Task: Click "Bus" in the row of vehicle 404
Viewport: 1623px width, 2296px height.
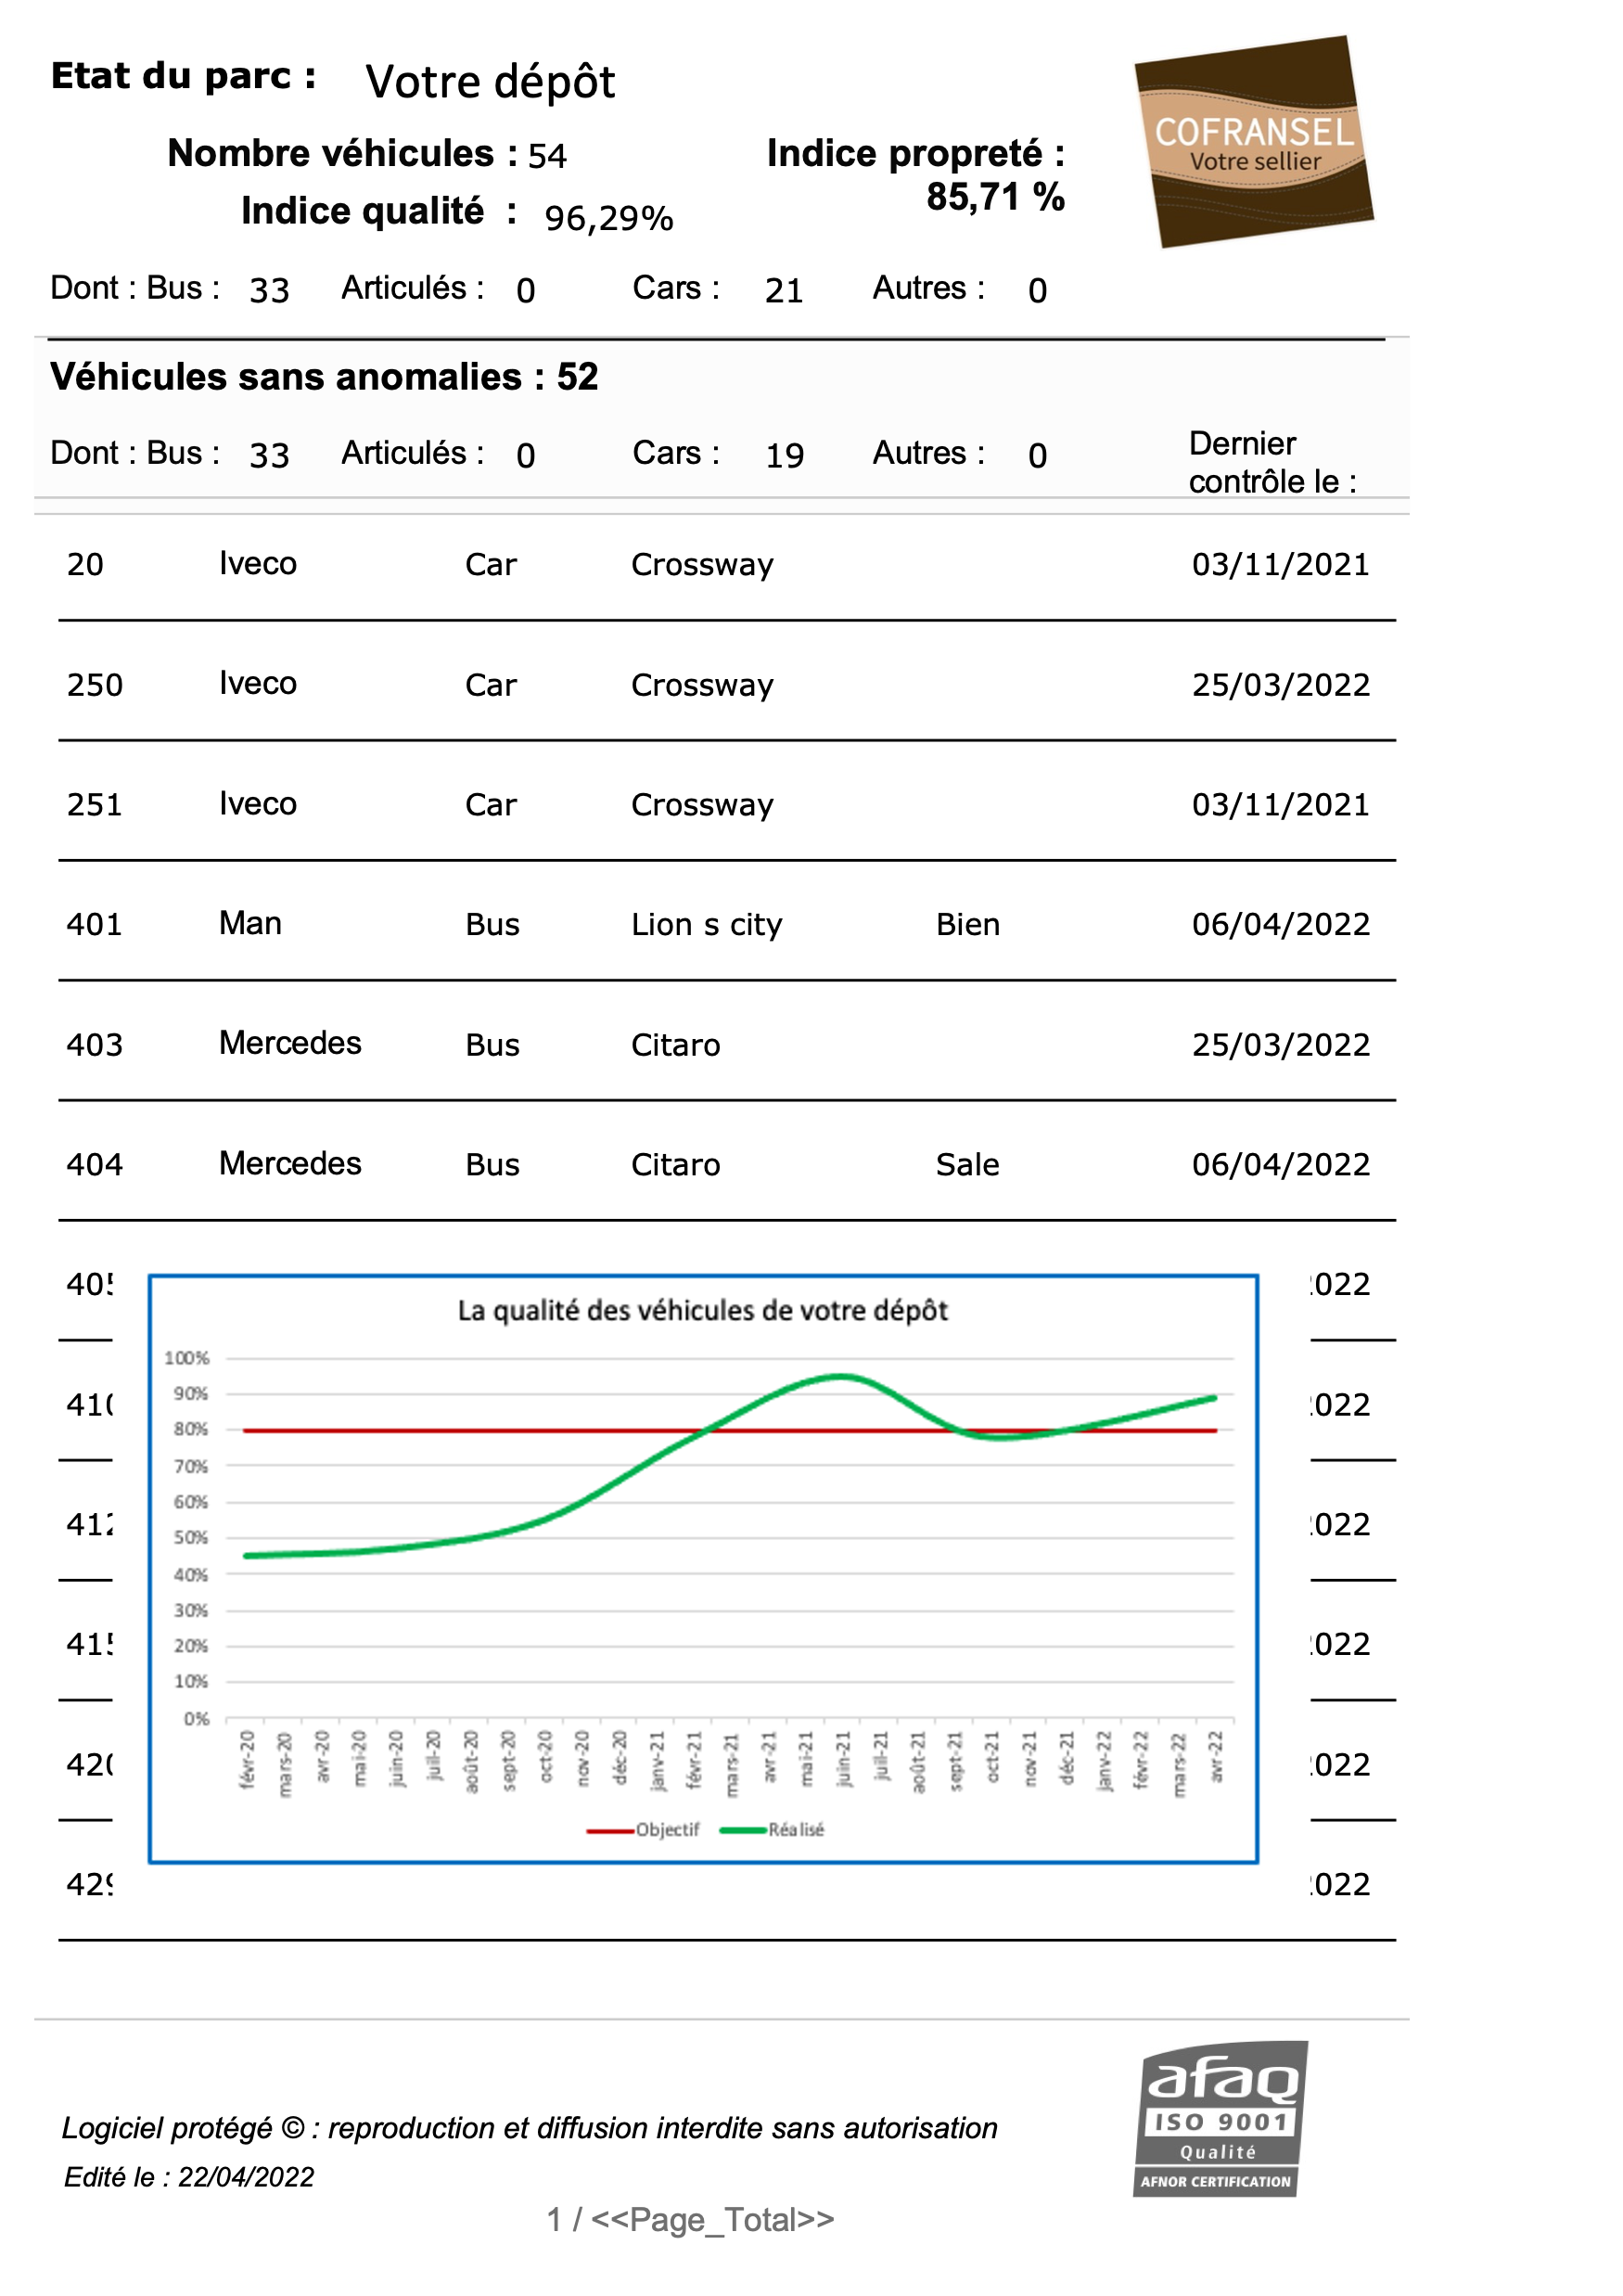Action: [x=492, y=1165]
